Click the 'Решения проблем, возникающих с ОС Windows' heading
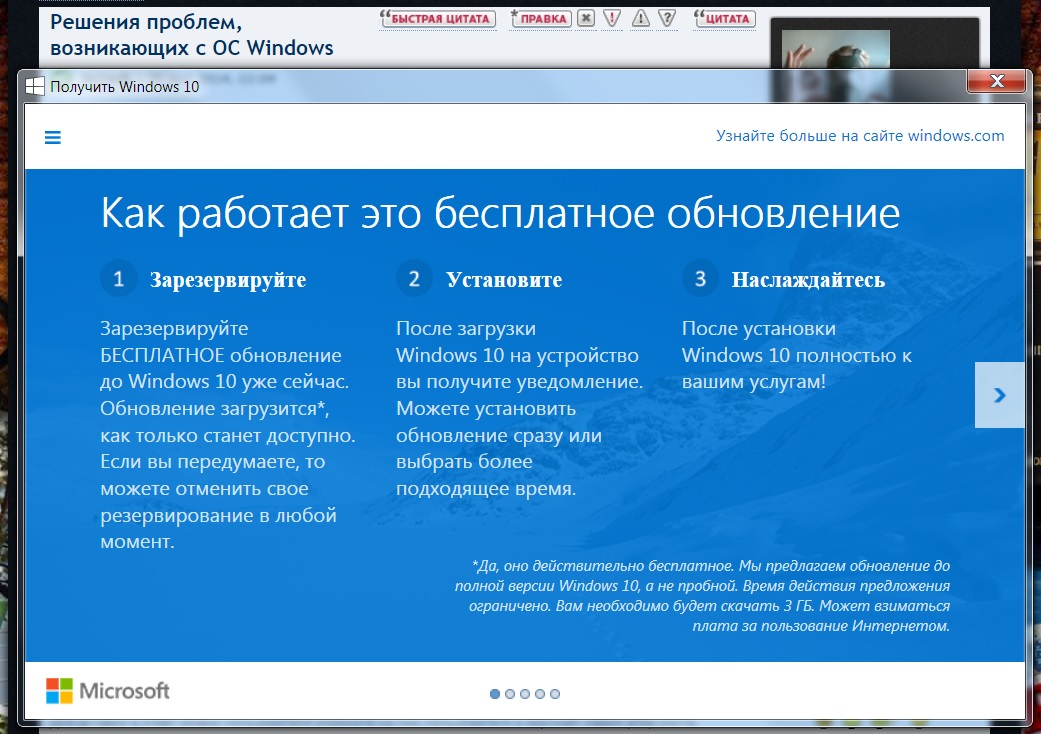Viewport: 1041px width, 734px height. pyautogui.click(x=192, y=35)
